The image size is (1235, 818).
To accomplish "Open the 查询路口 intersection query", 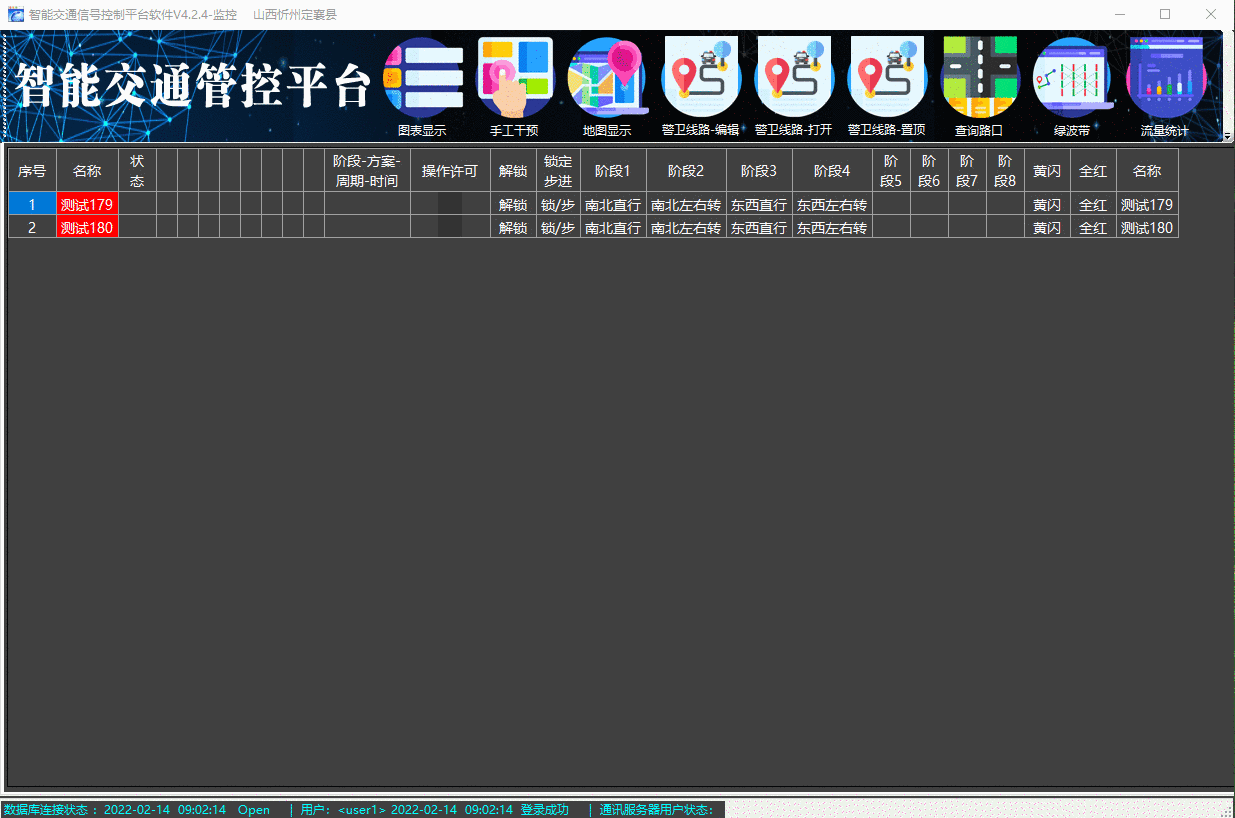I will tap(979, 80).
